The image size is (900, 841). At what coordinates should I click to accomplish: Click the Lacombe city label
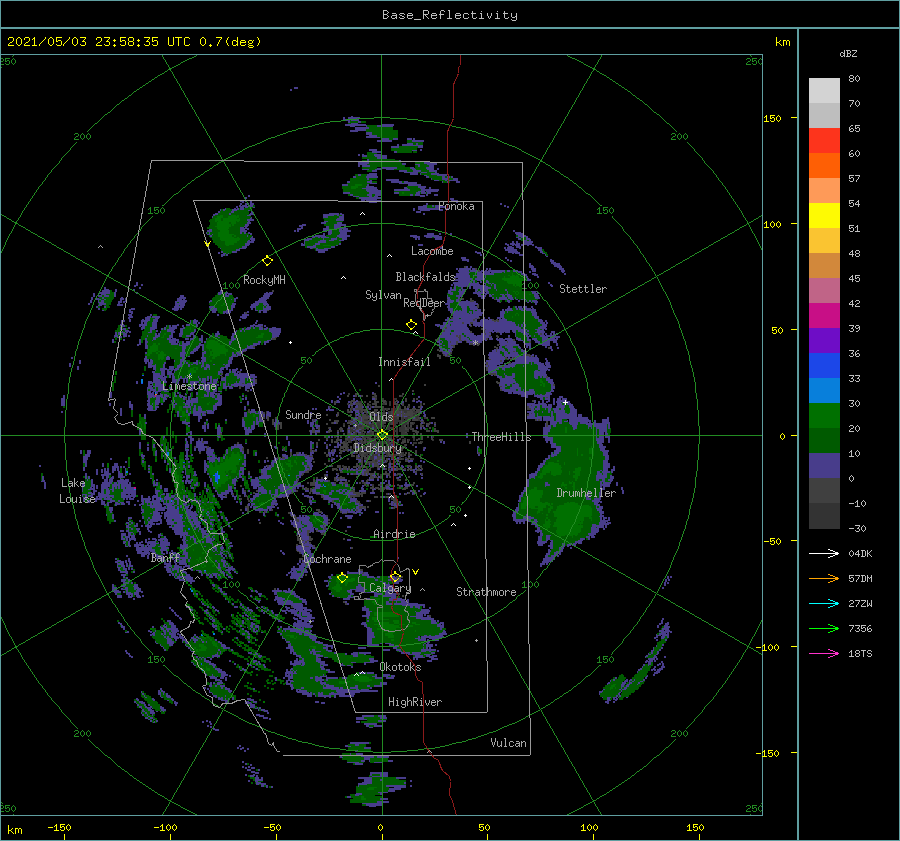pos(432,251)
